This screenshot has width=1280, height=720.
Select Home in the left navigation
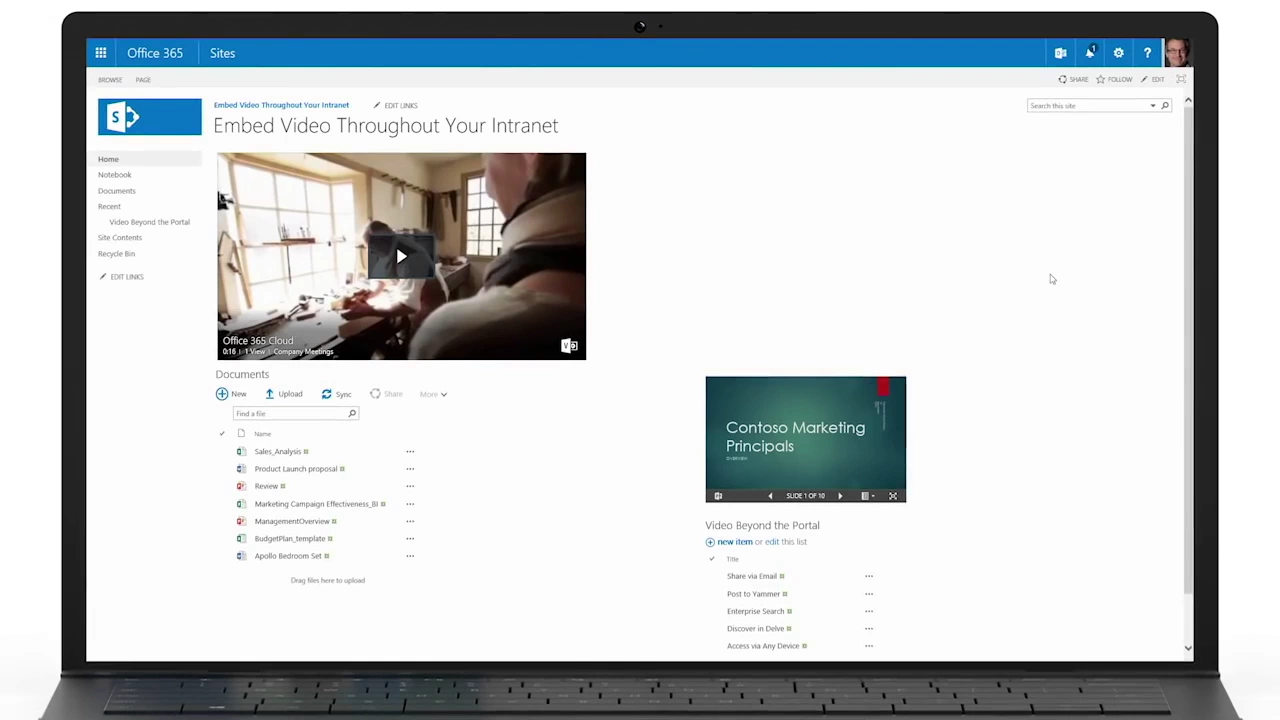pyautogui.click(x=108, y=159)
